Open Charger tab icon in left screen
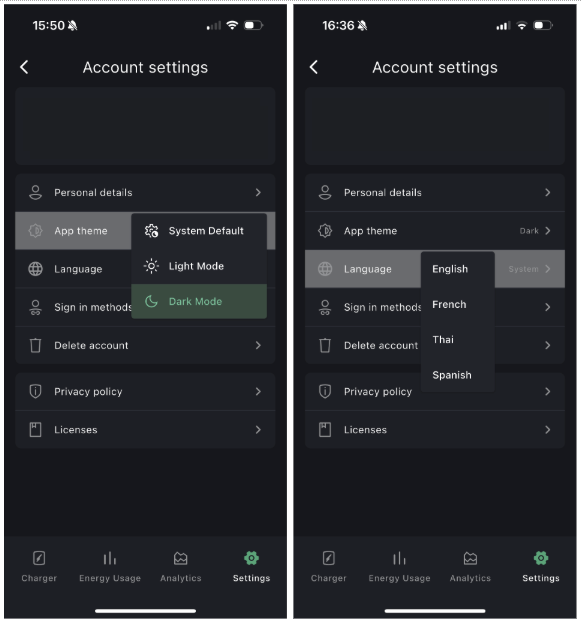The image size is (582, 626). (39, 558)
